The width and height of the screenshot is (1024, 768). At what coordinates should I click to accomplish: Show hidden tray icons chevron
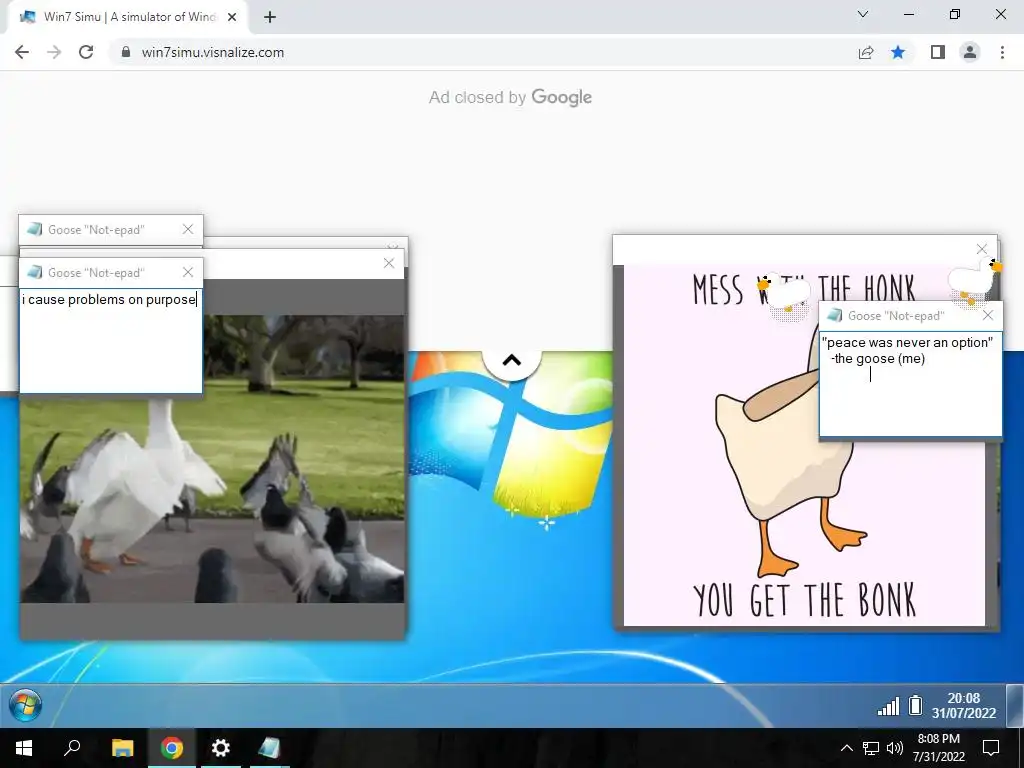846,748
